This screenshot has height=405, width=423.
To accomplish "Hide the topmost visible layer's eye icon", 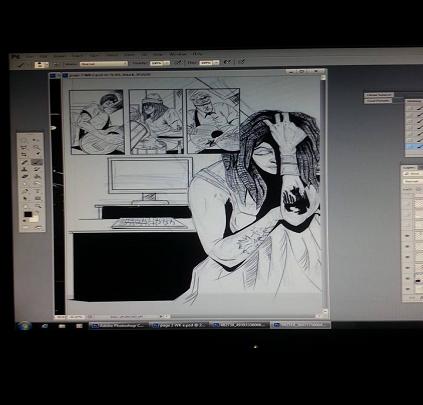I will (407, 236).
